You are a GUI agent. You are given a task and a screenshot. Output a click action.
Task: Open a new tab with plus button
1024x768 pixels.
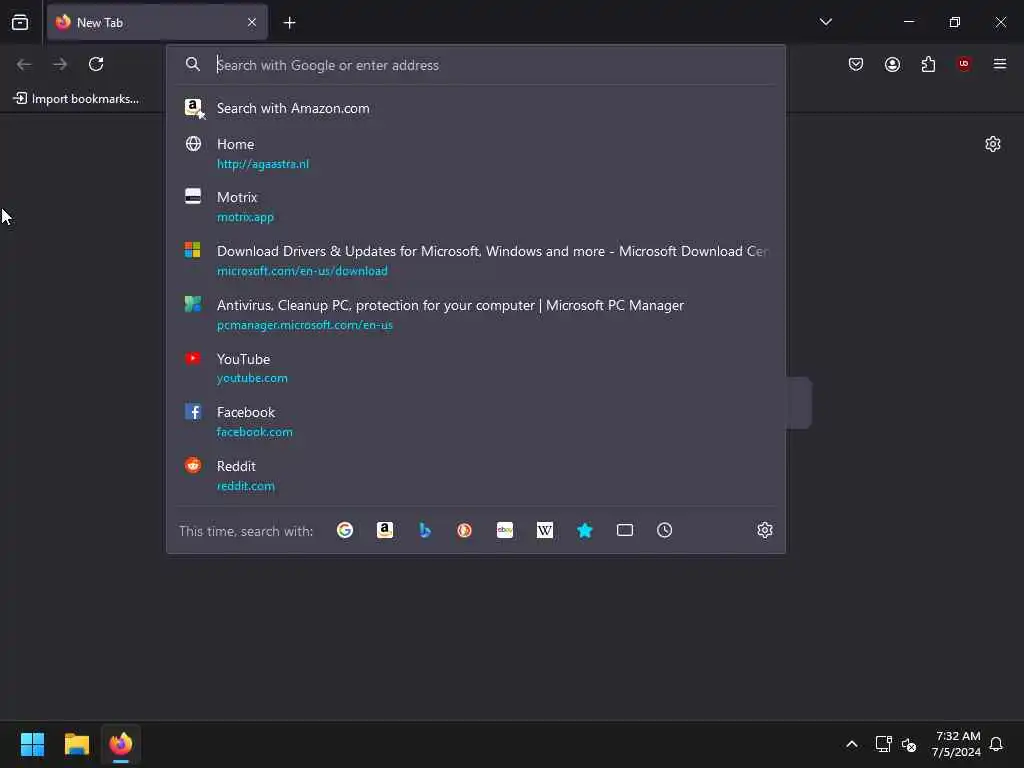[289, 22]
